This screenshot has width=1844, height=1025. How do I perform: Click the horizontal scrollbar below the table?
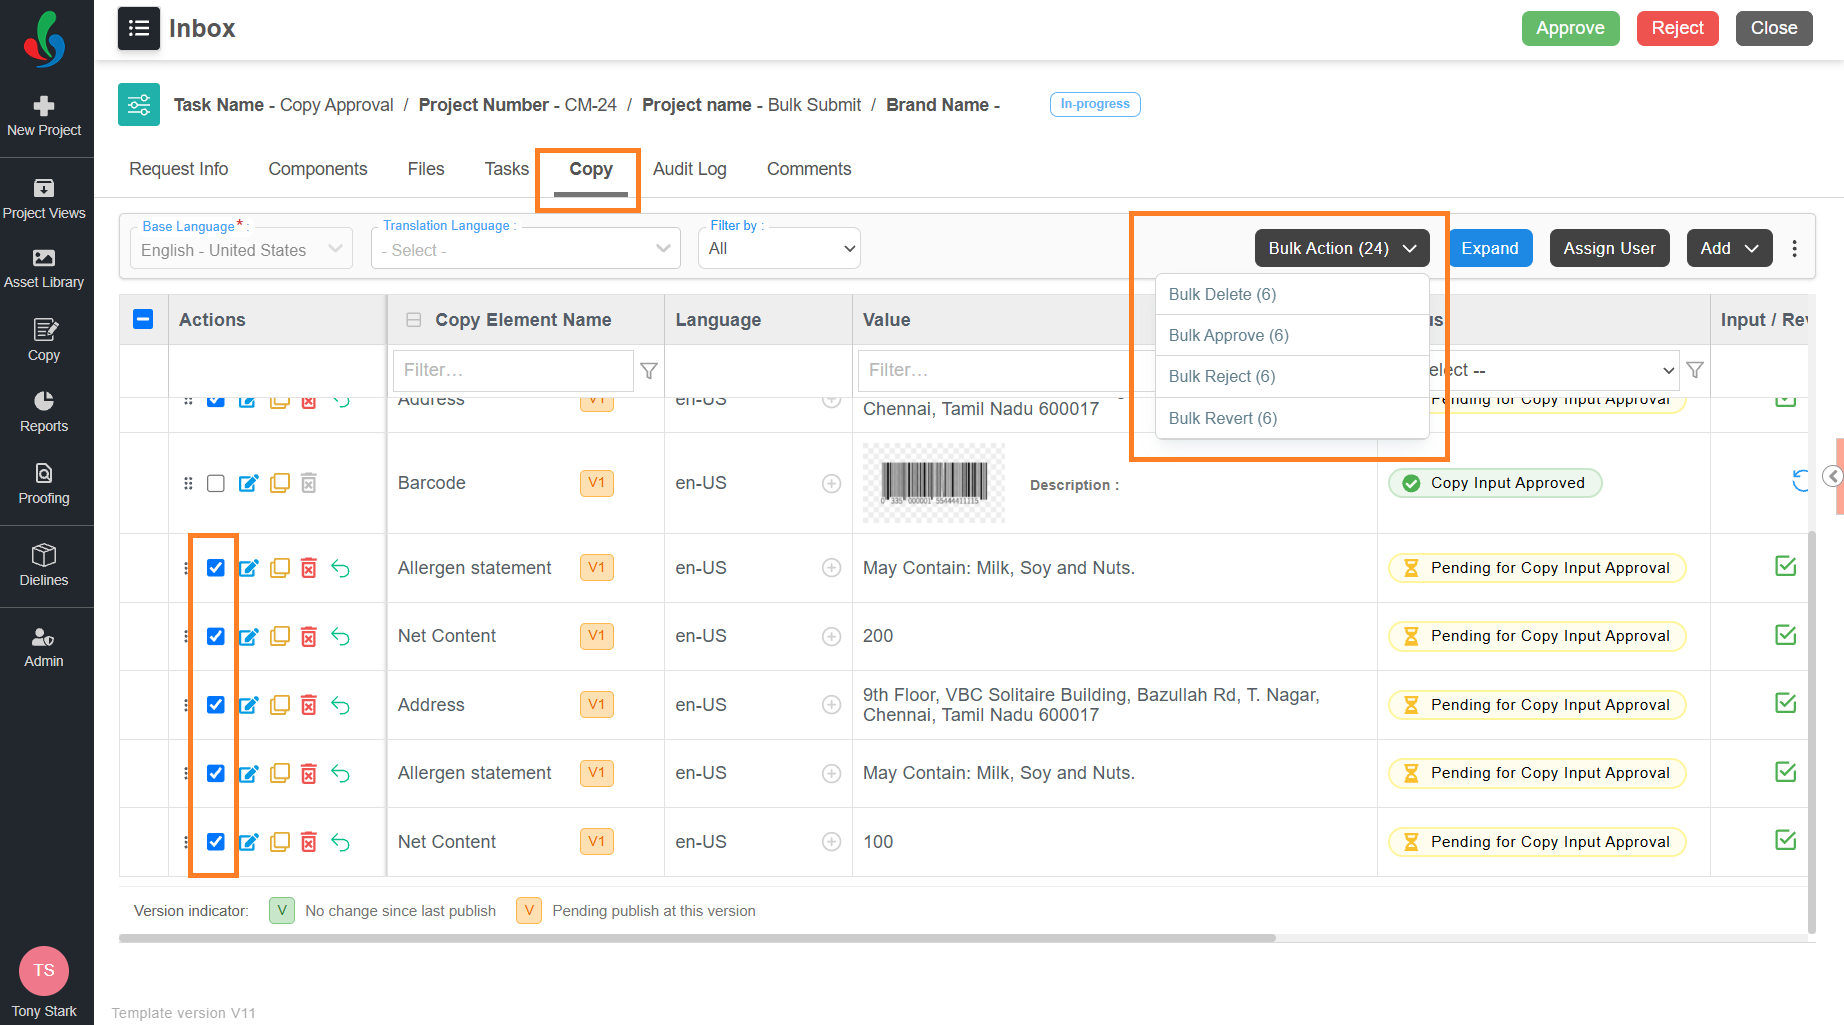coord(697,938)
